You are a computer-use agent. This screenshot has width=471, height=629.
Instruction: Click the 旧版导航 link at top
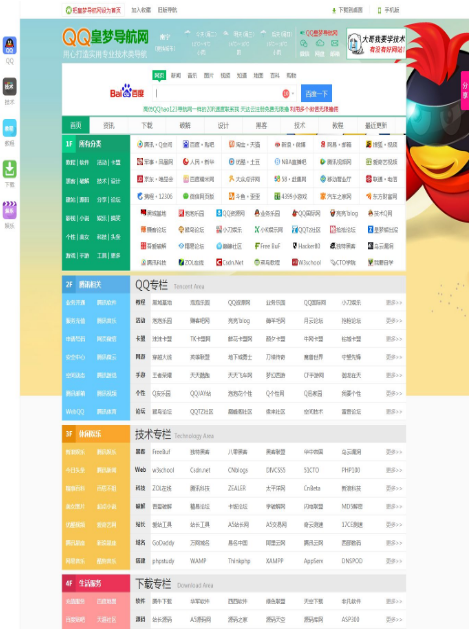(167, 10)
